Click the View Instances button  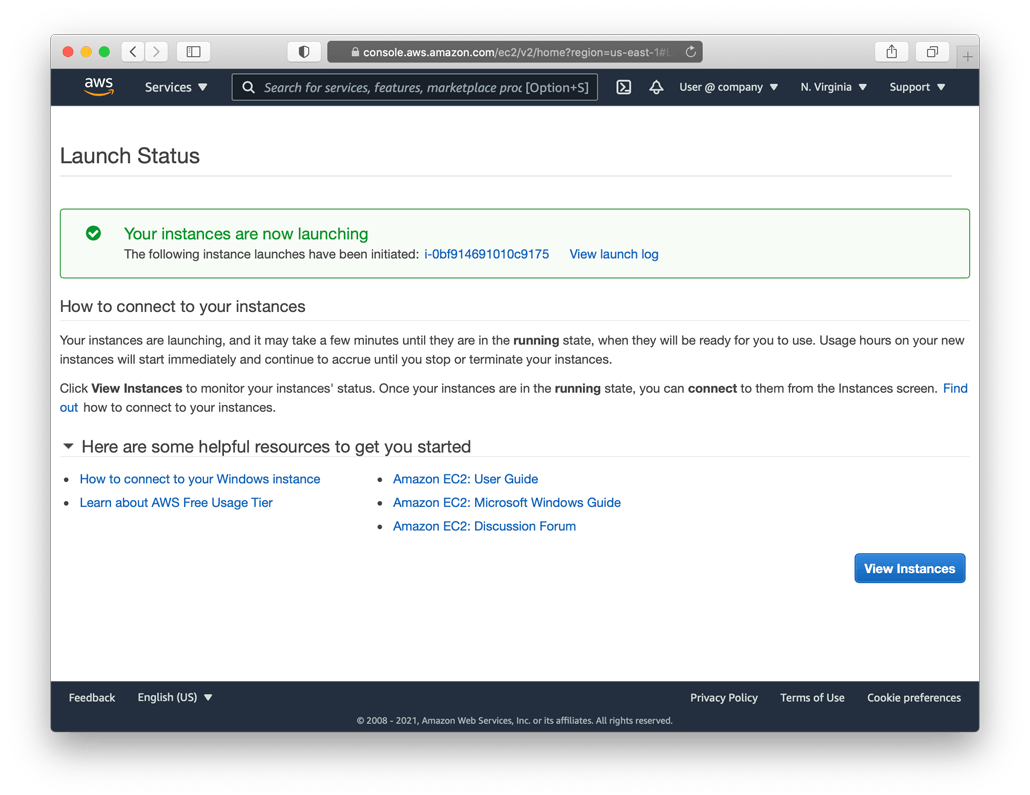pyautogui.click(x=909, y=568)
